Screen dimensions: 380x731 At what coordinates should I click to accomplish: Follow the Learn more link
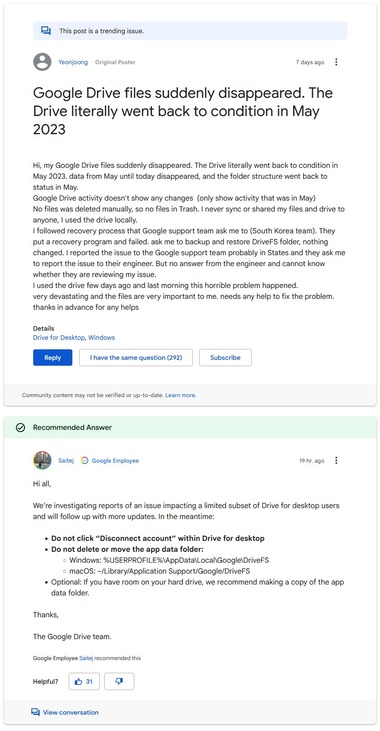pyautogui.click(x=180, y=395)
